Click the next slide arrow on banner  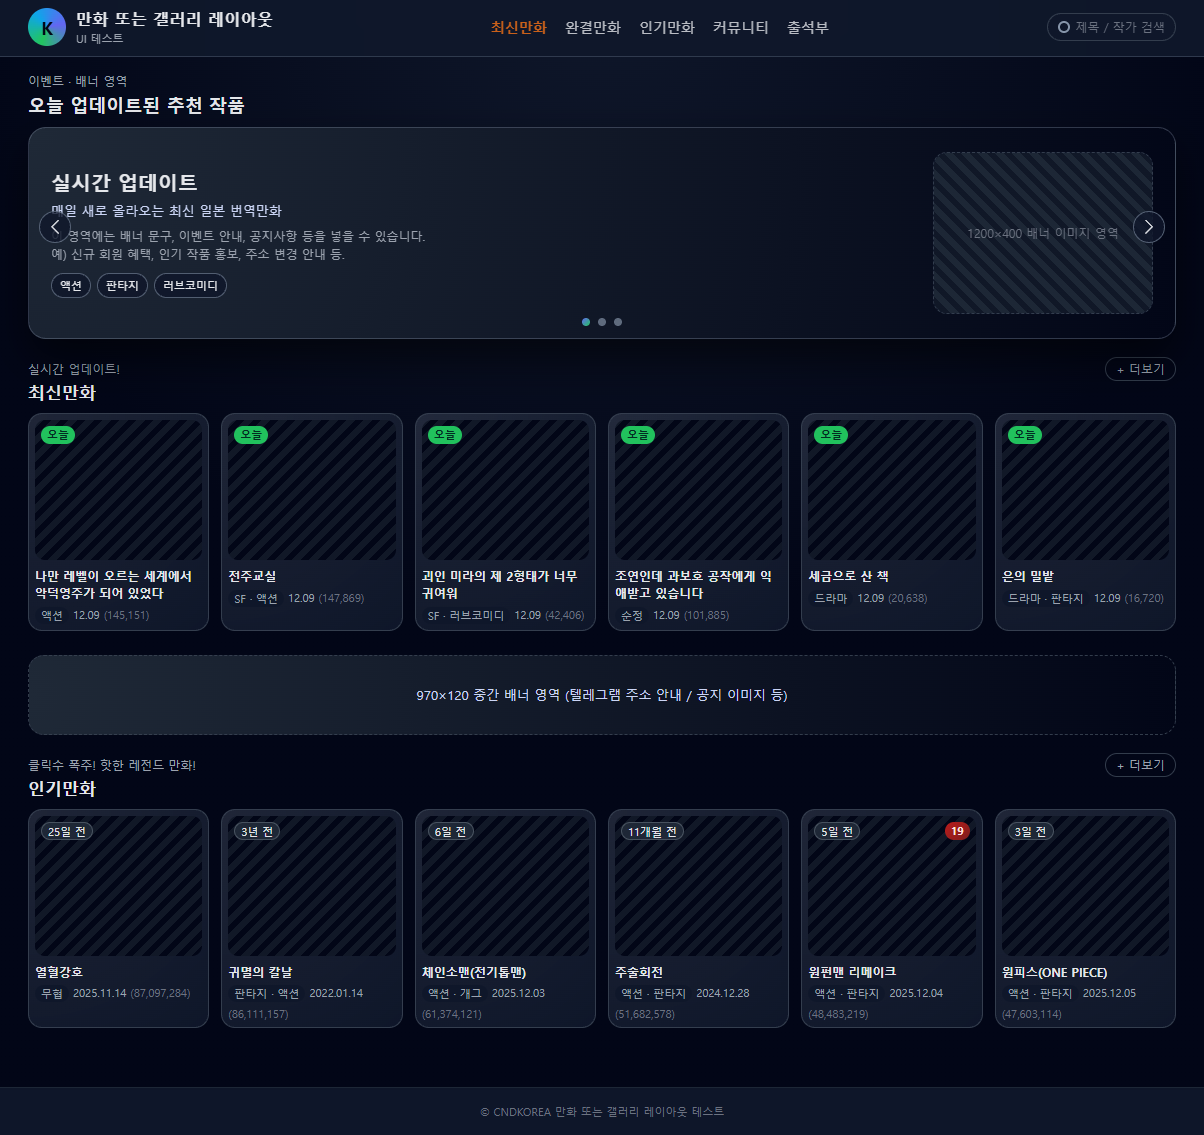(1148, 227)
